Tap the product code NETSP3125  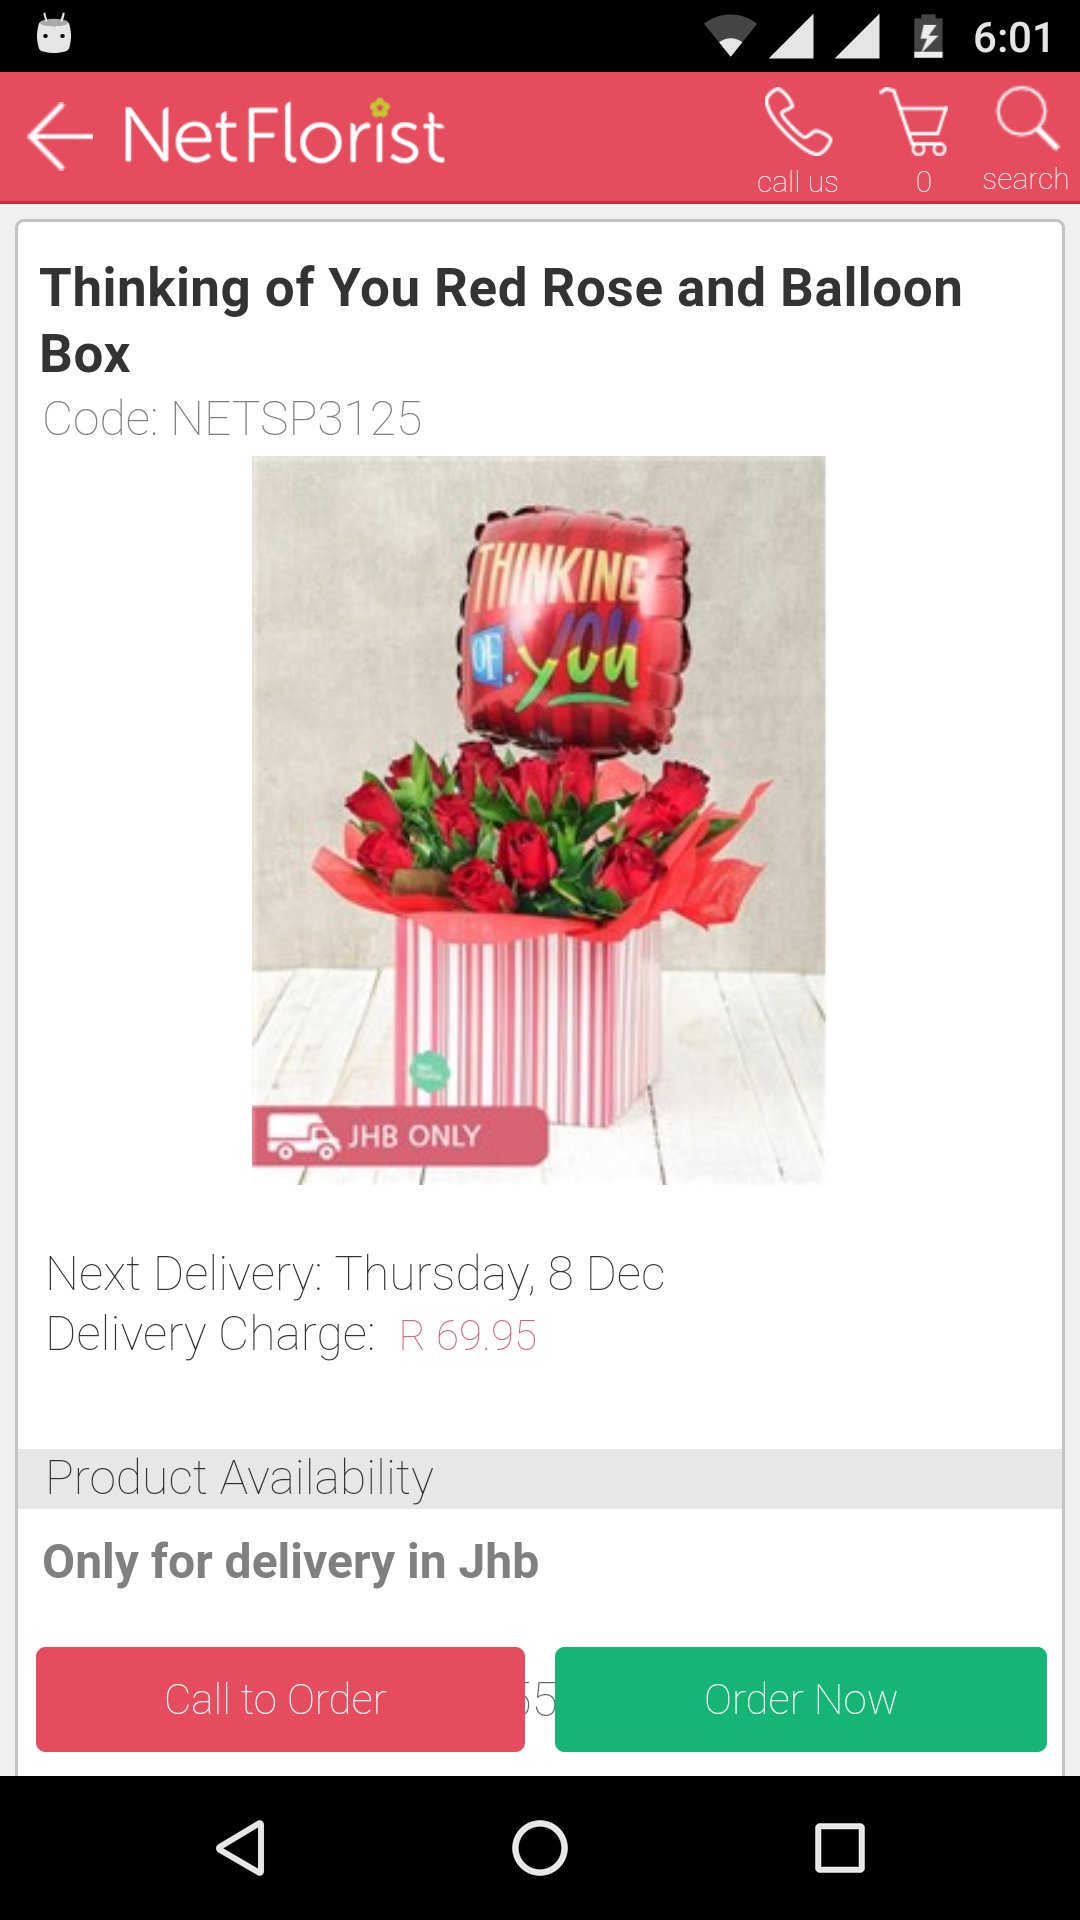pyautogui.click(x=232, y=418)
